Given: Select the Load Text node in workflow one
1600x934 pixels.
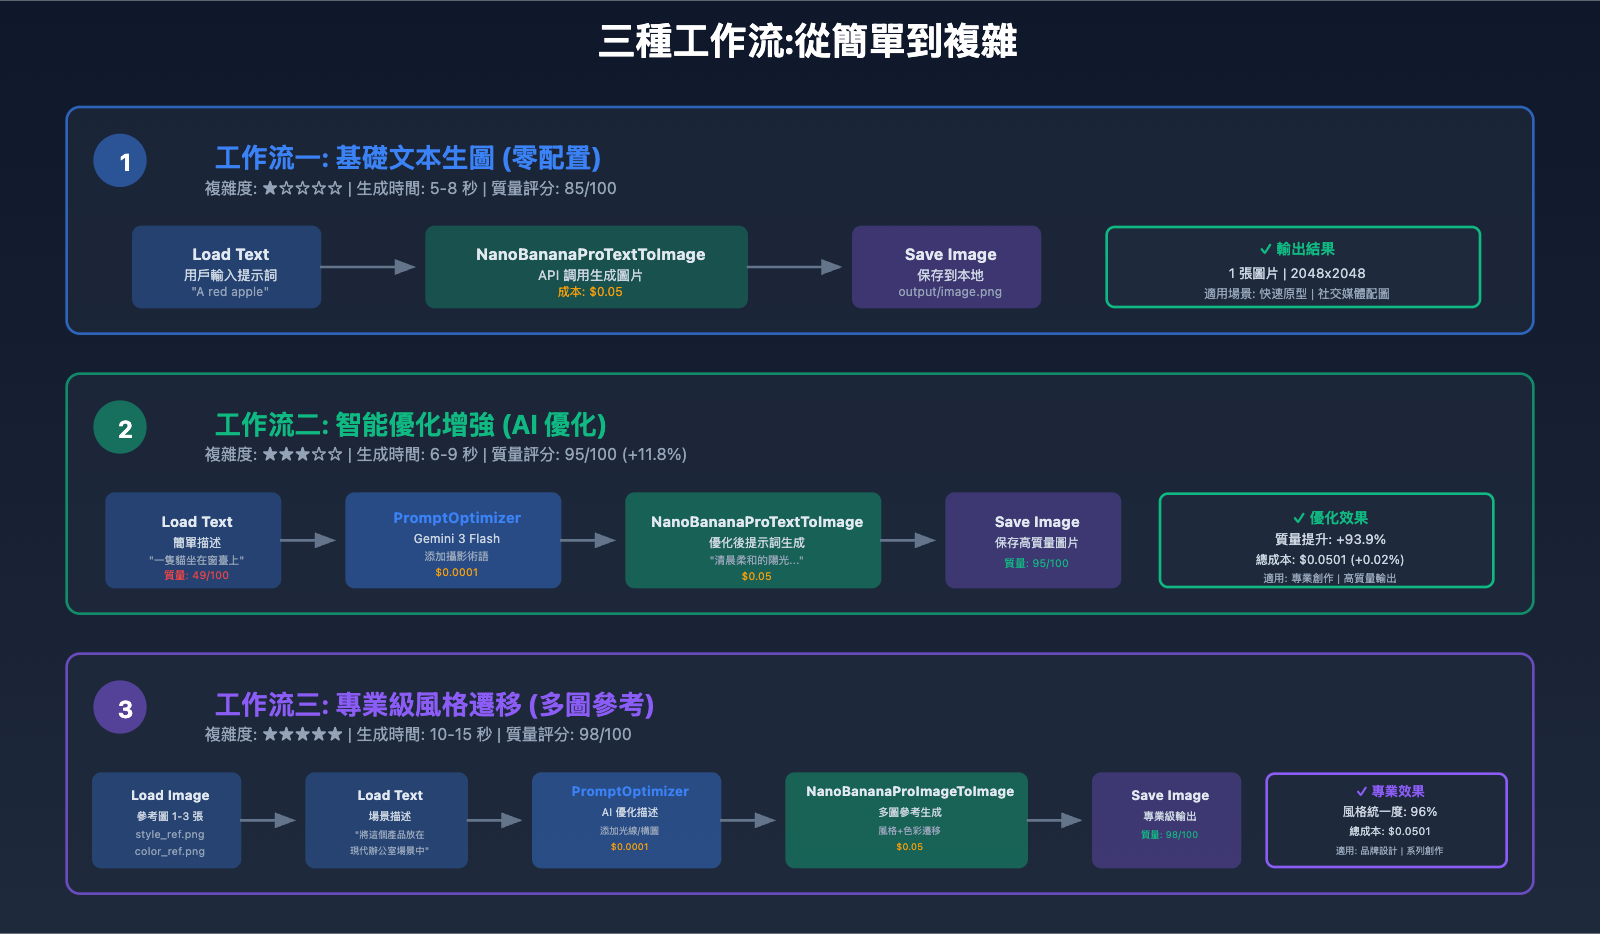Looking at the screenshot, I should (x=226, y=267).
